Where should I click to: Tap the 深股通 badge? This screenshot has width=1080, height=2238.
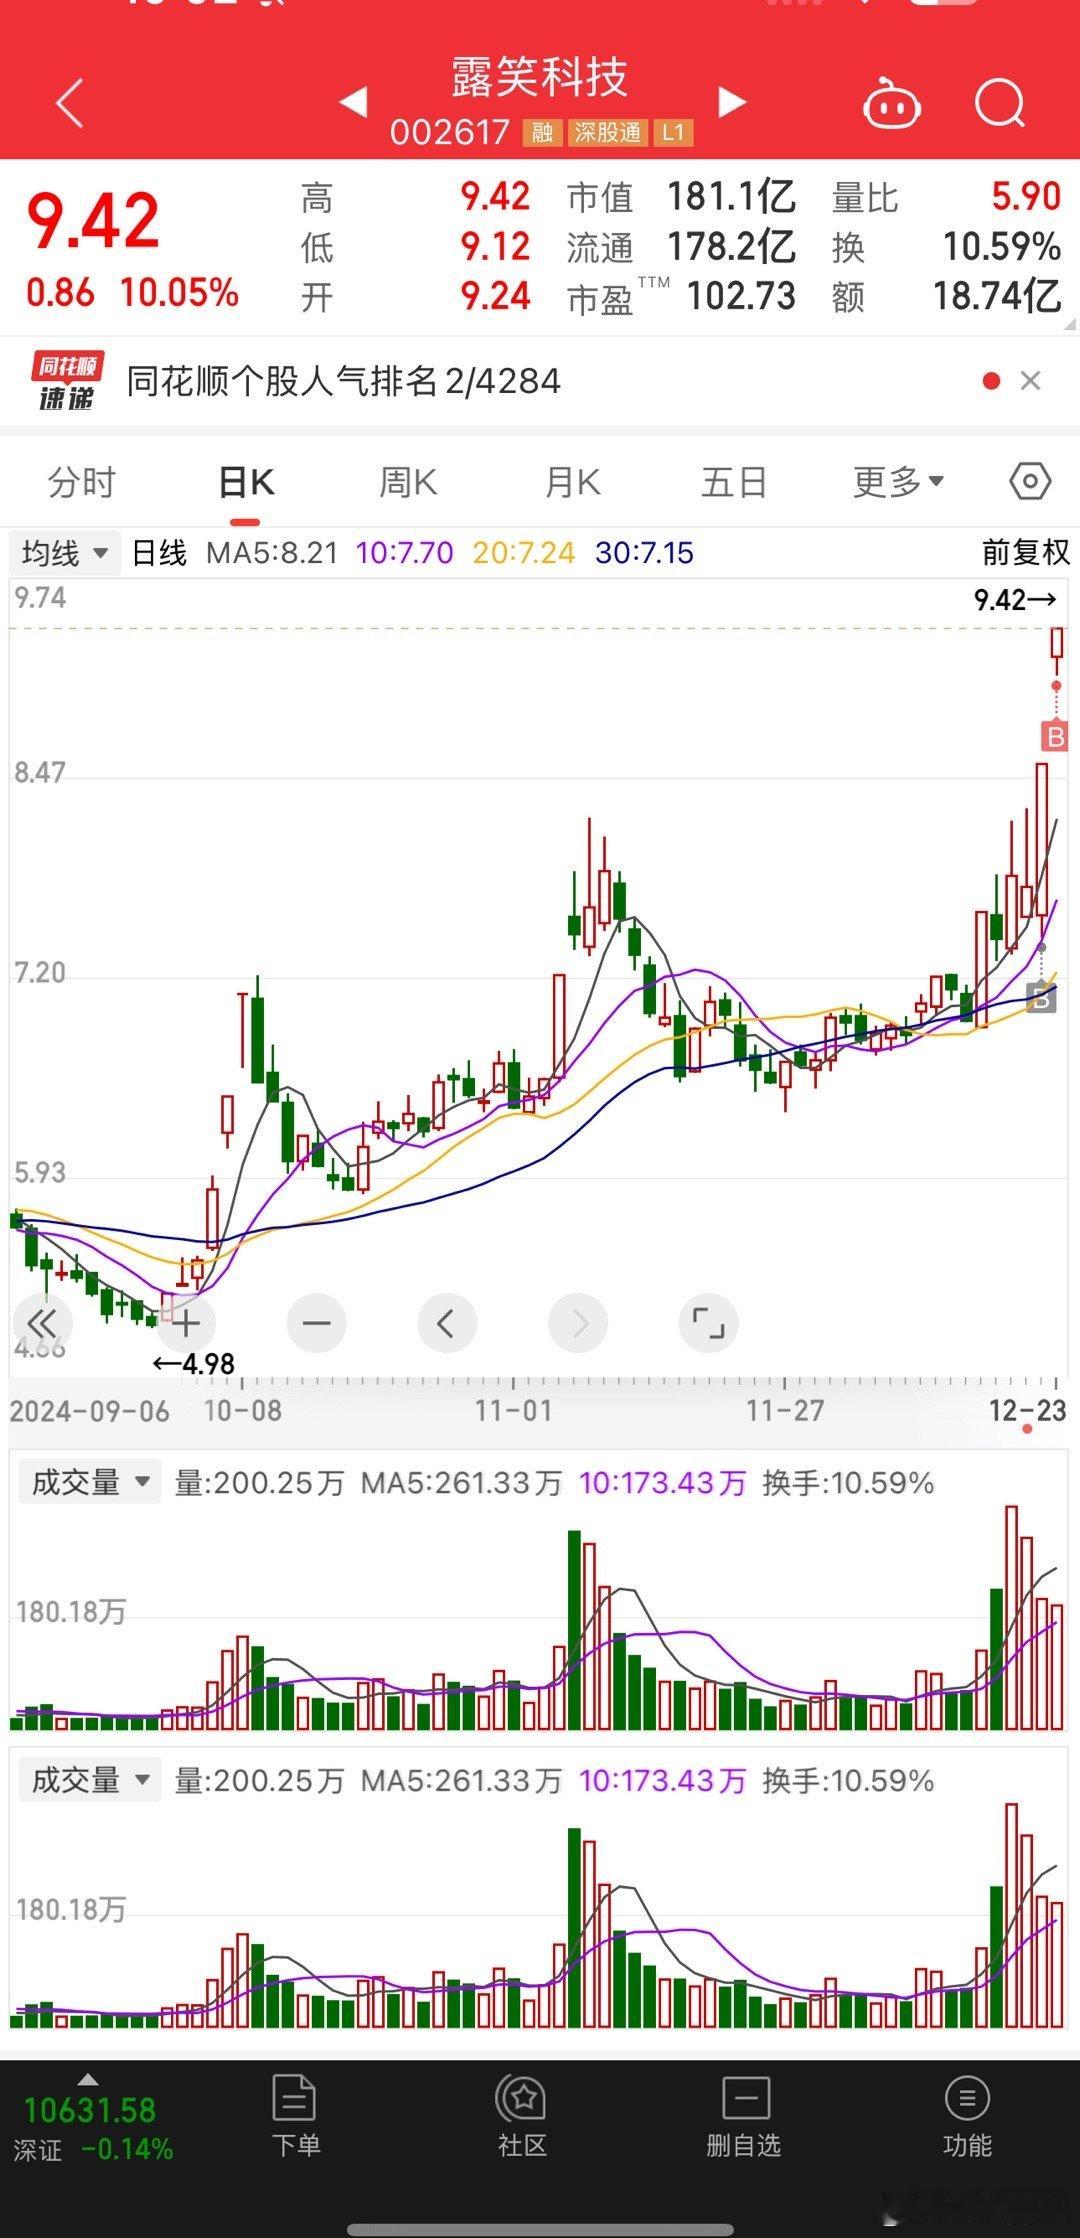(x=607, y=133)
